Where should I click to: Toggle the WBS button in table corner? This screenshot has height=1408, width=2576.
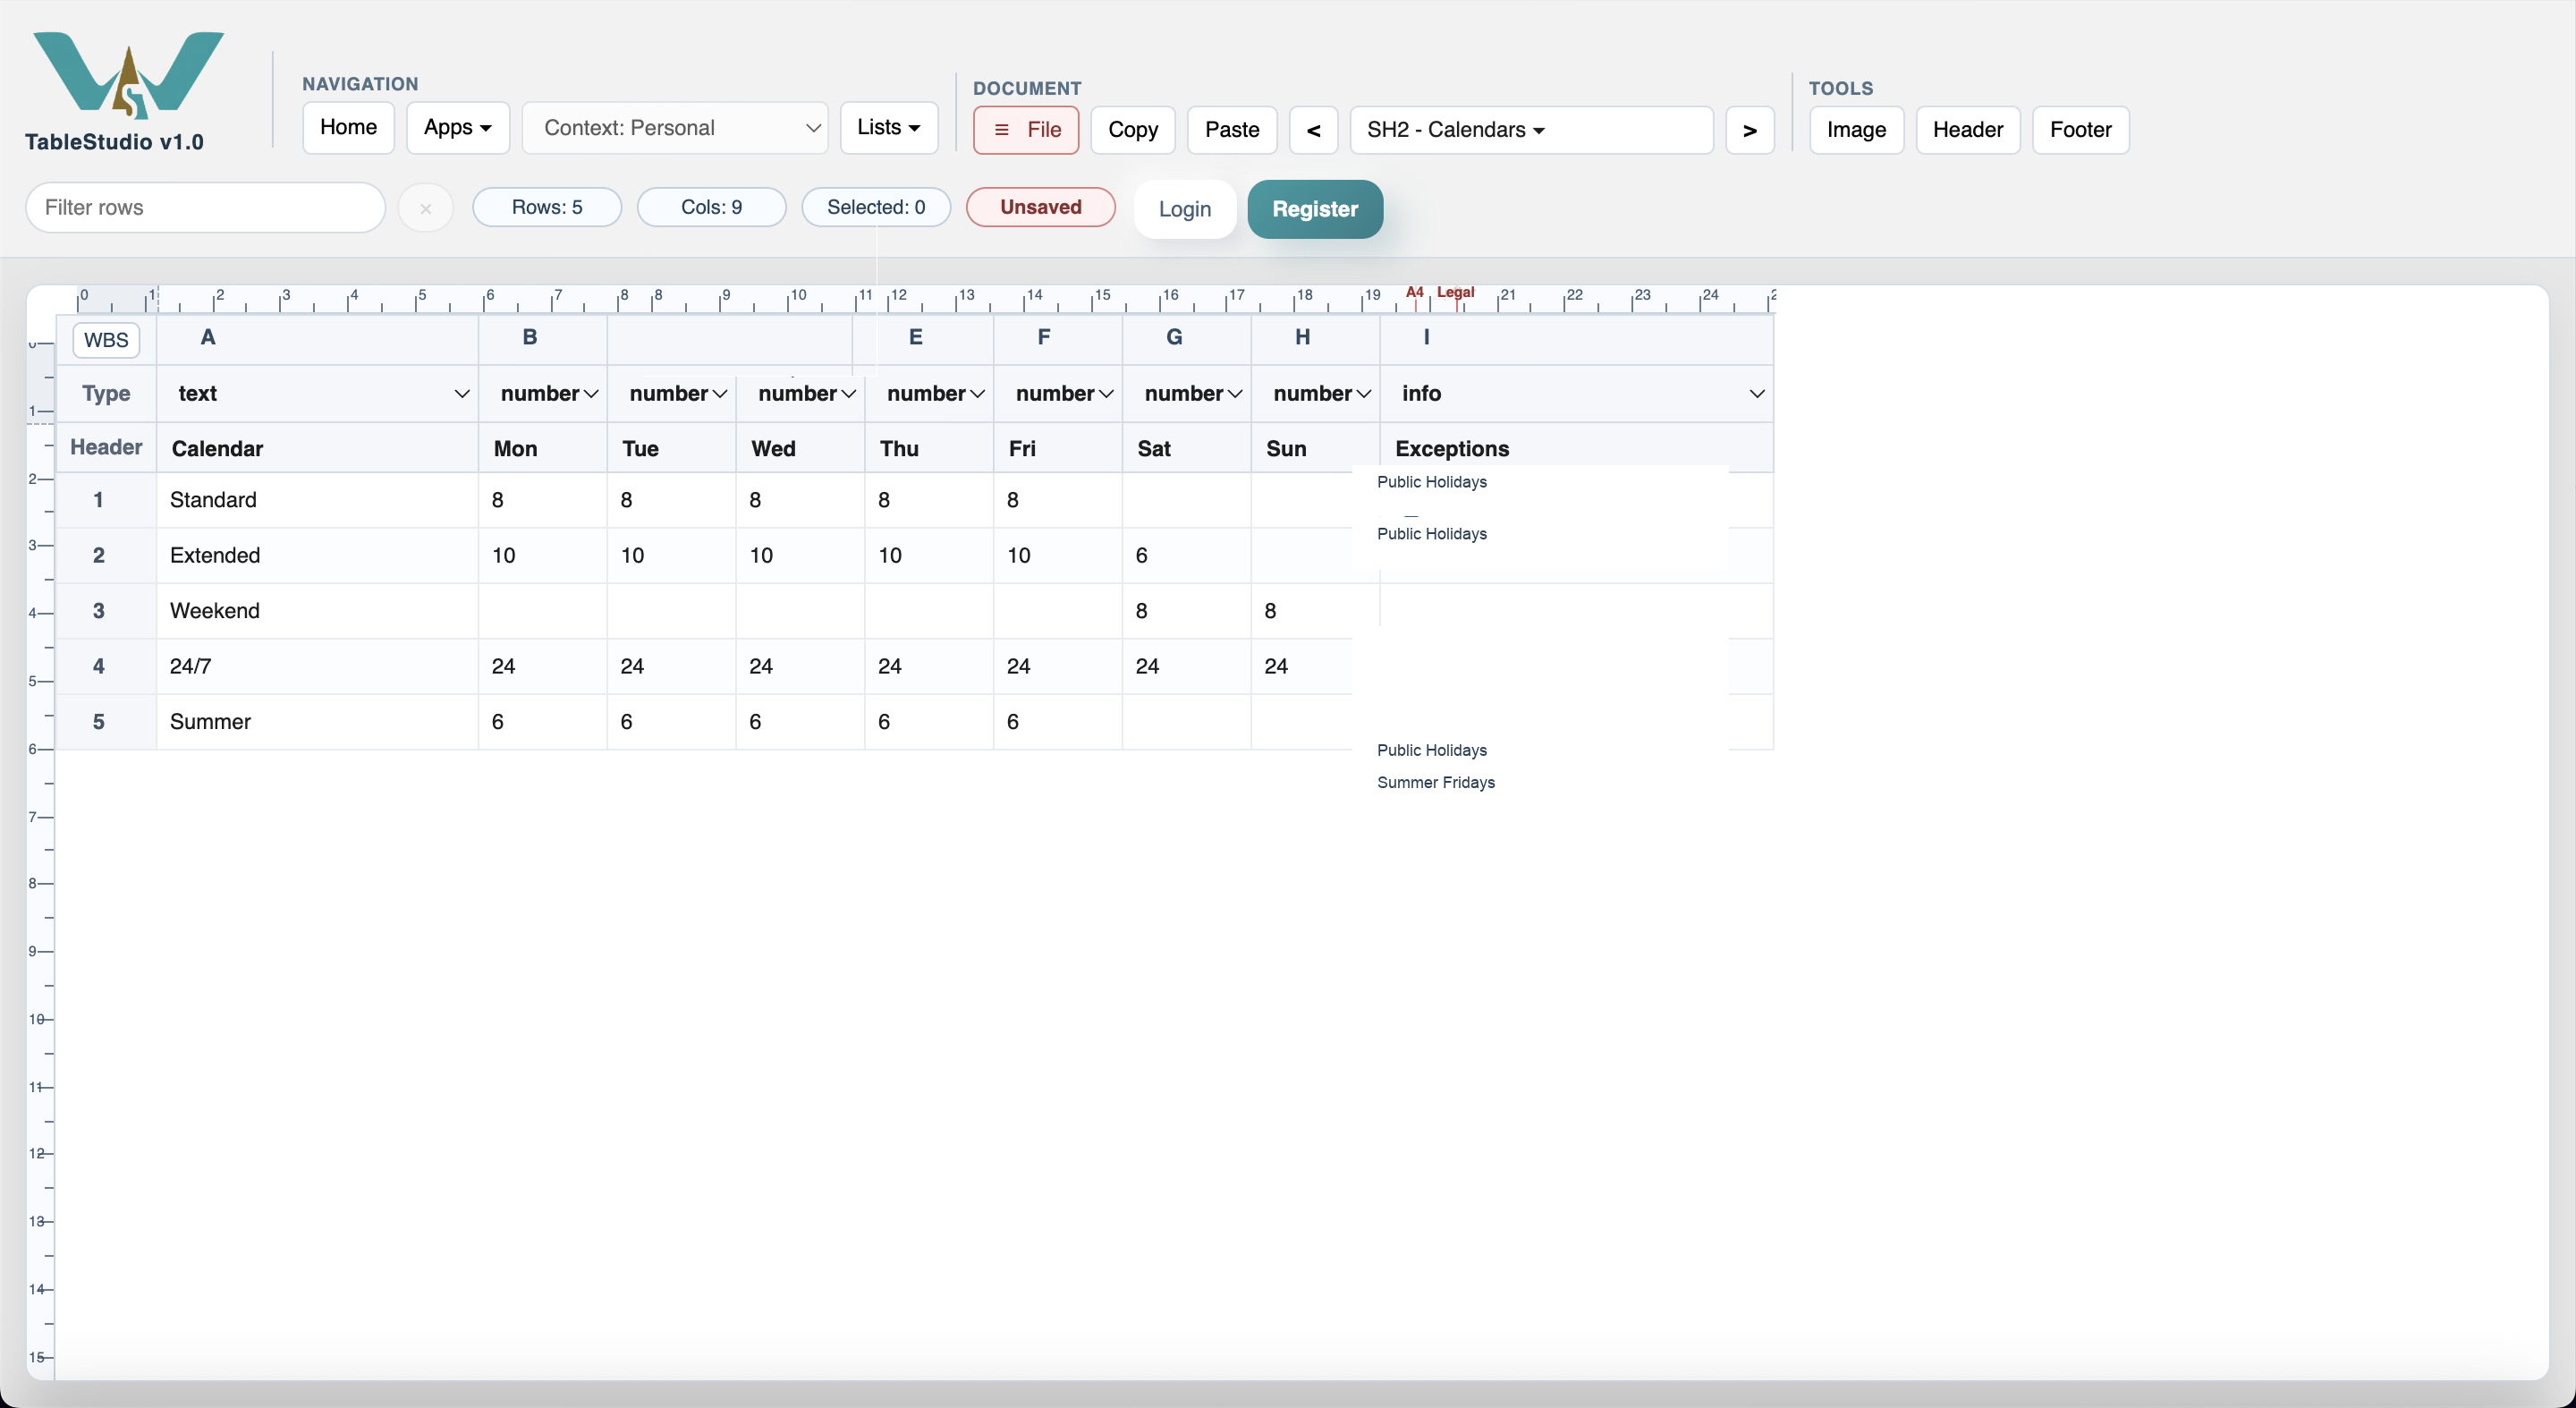click(106, 339)
